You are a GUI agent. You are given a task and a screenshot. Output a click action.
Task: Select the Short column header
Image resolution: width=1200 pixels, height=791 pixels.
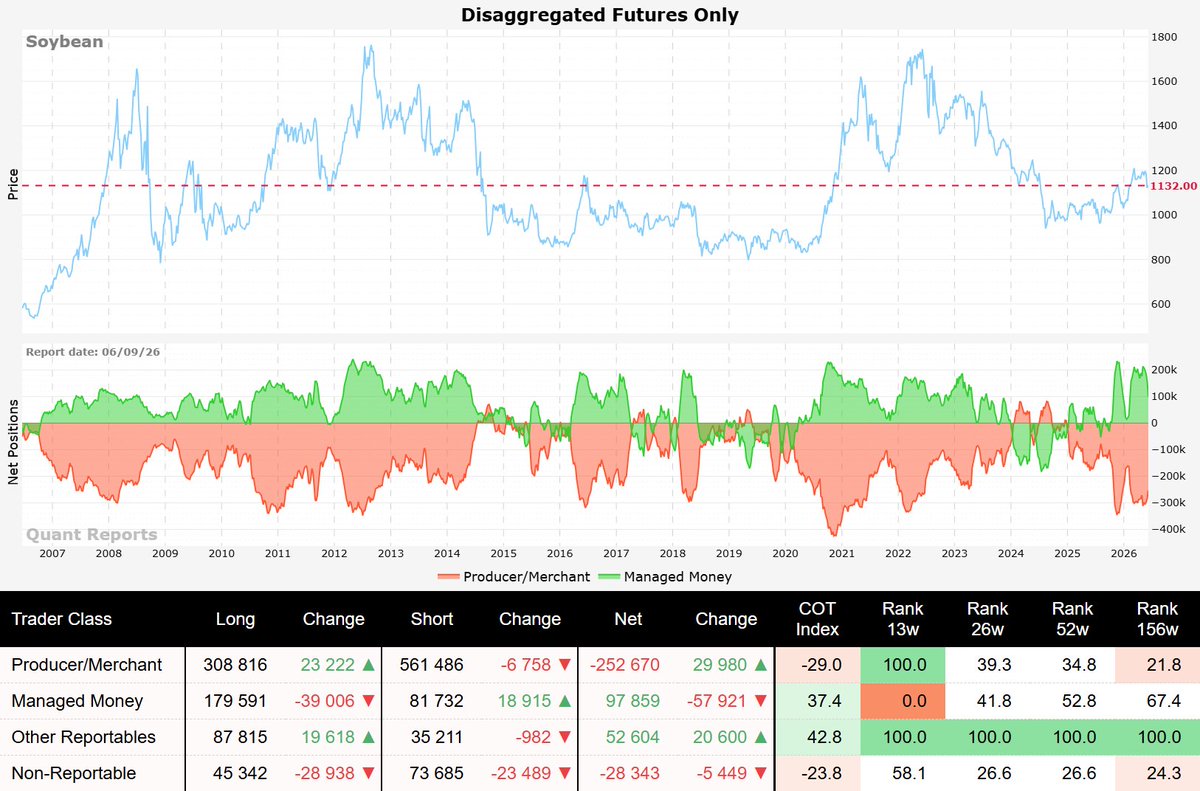click(x=431, y=619)
